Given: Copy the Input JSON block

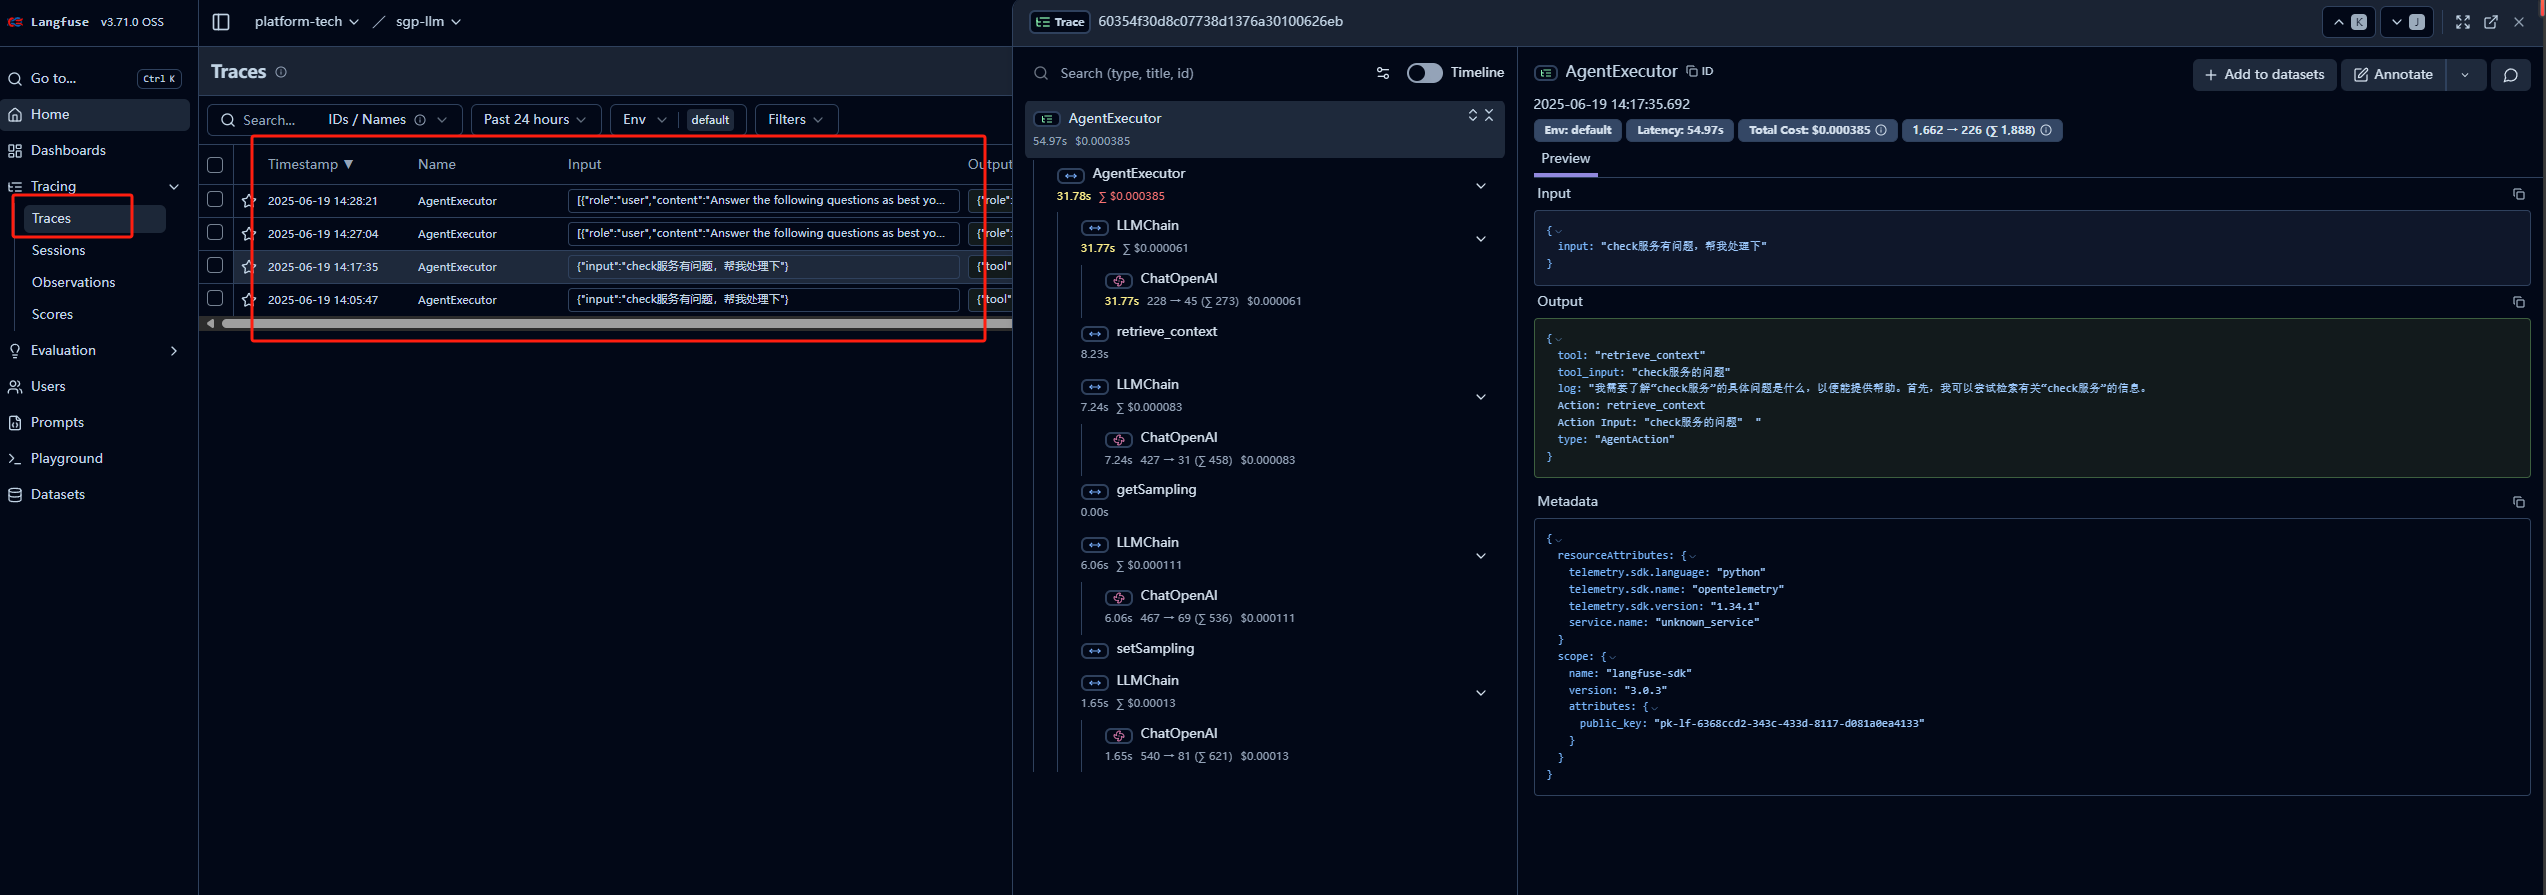Looking at the screenshot, I should pos(2519,194).
